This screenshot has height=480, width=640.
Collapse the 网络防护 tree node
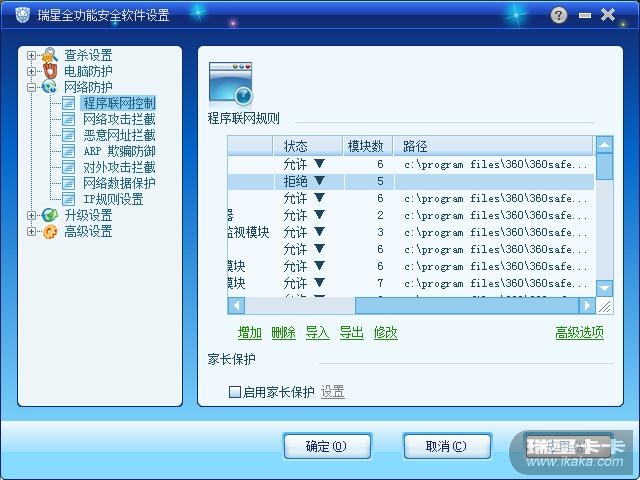[x=31, y=87]
